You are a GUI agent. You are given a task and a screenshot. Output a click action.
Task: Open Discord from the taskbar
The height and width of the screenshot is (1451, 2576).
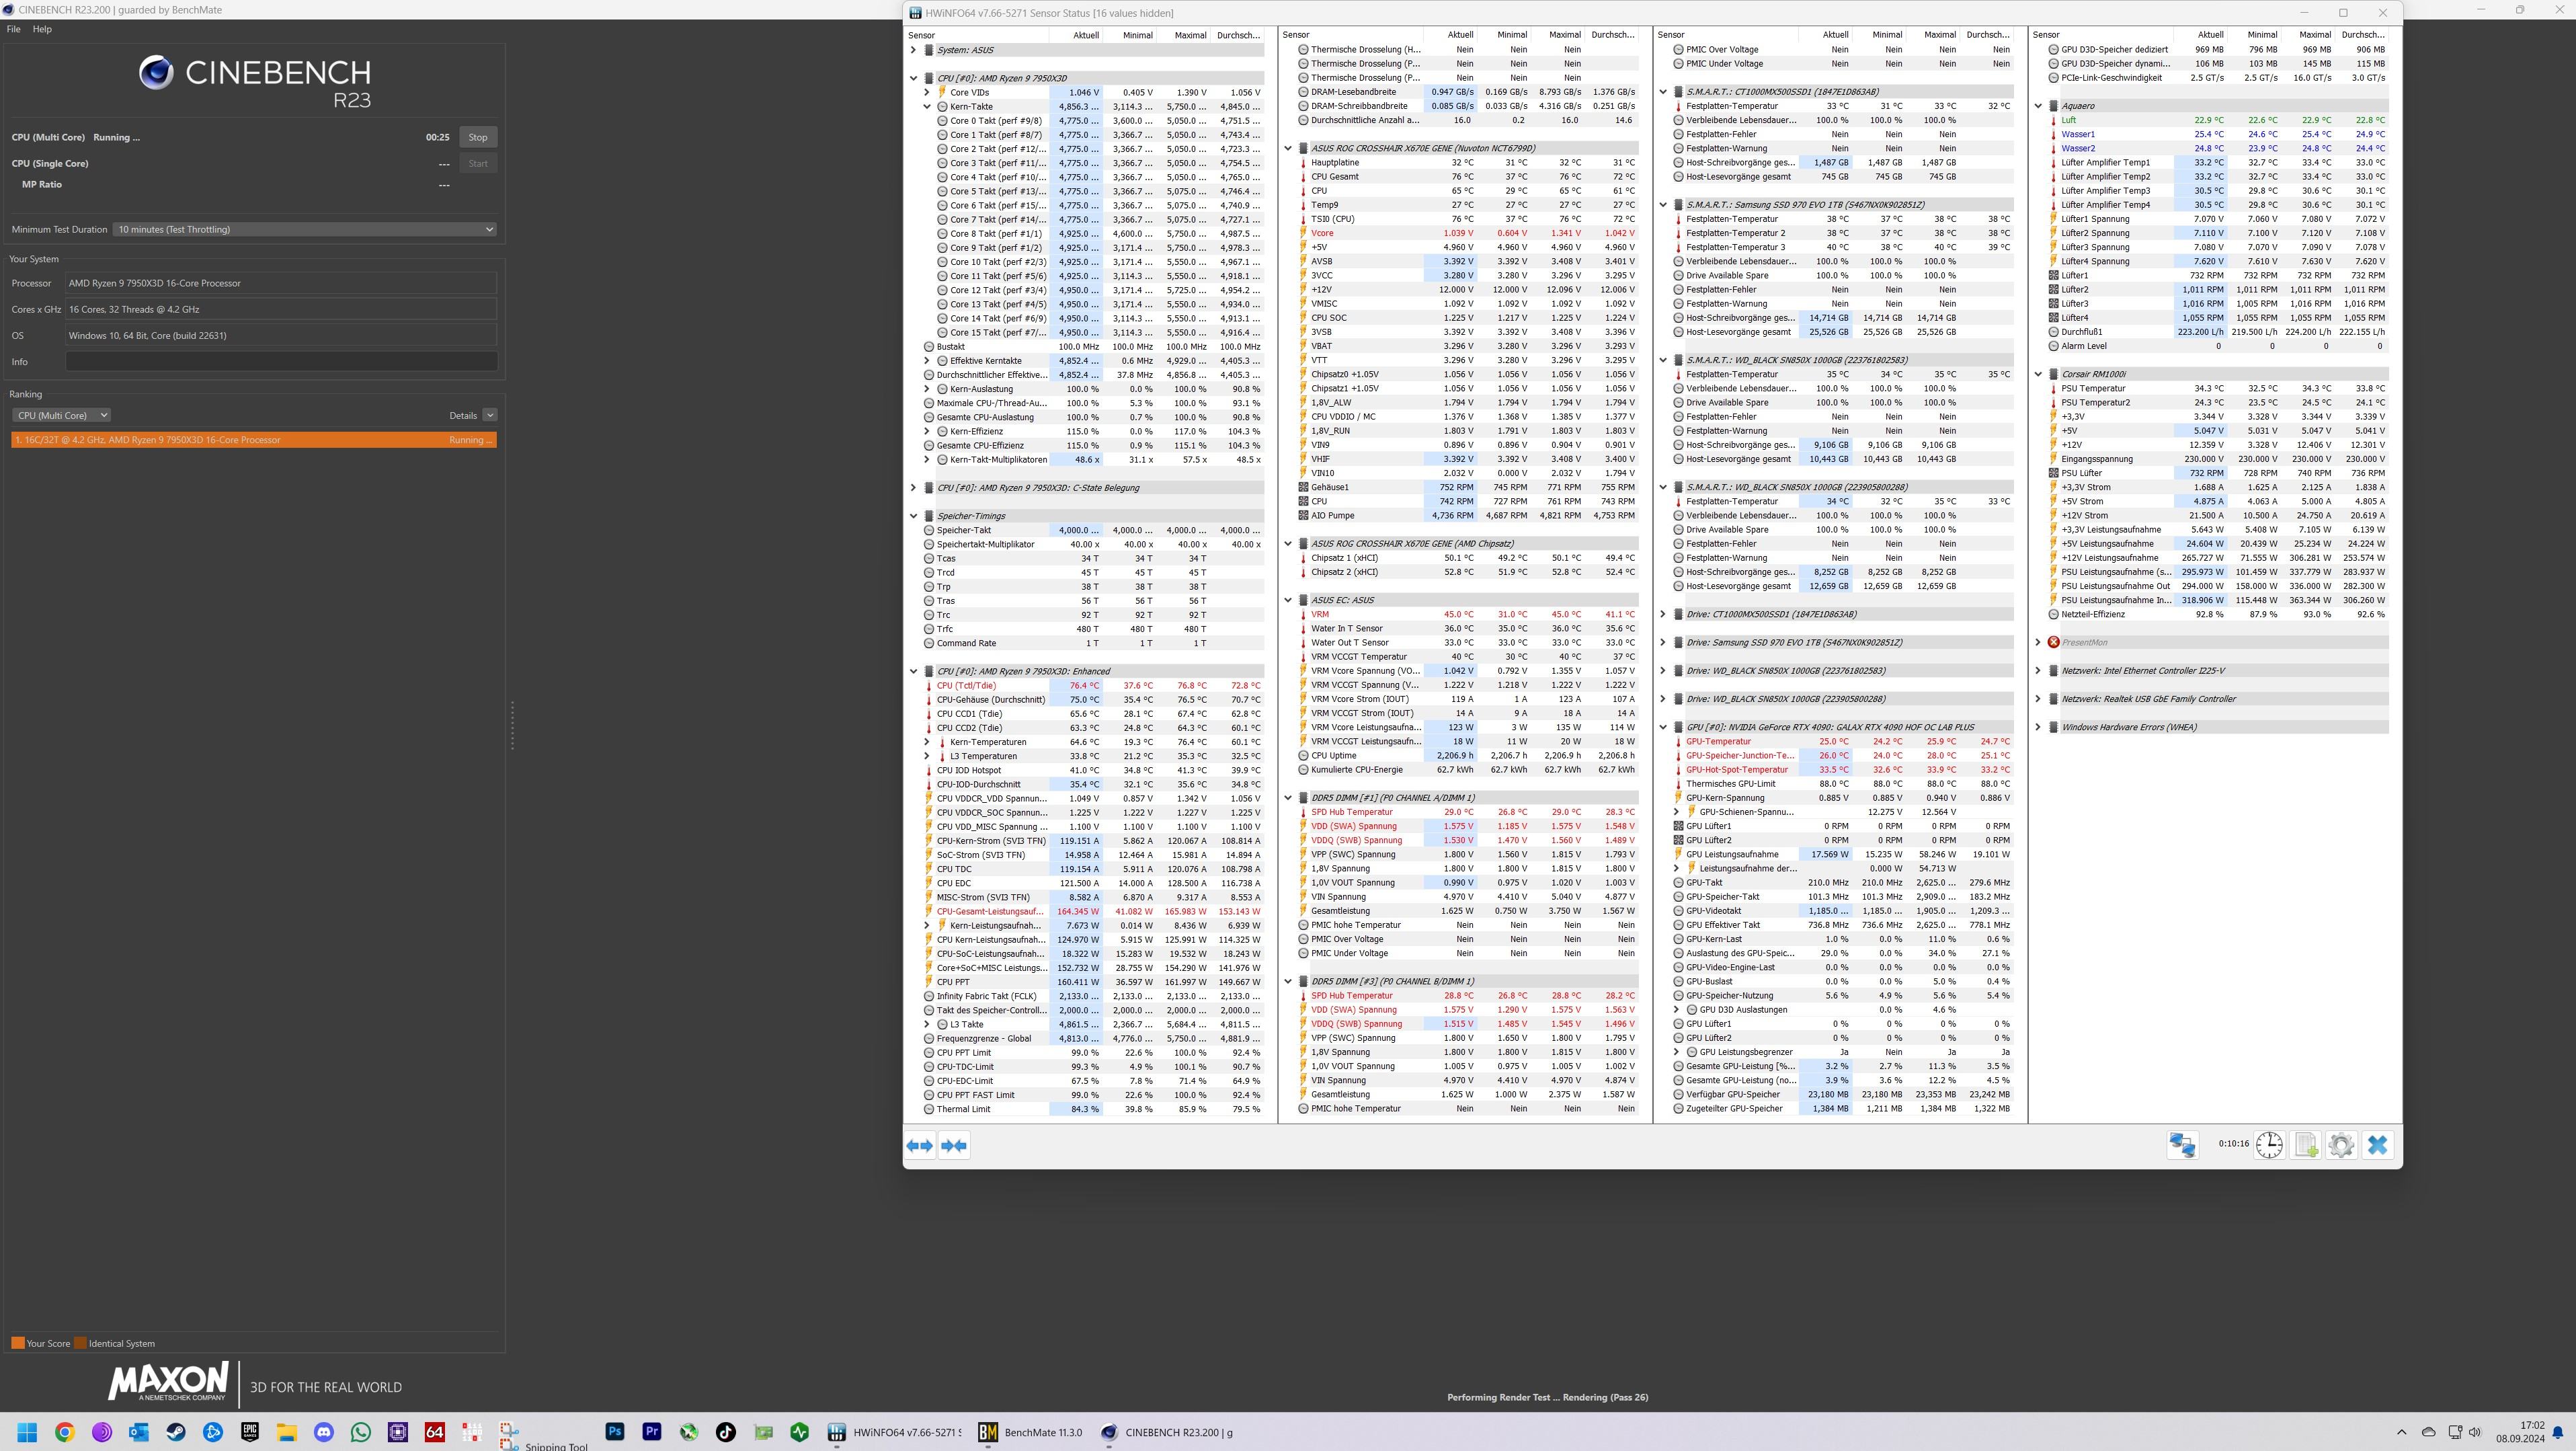point(324,1432)
